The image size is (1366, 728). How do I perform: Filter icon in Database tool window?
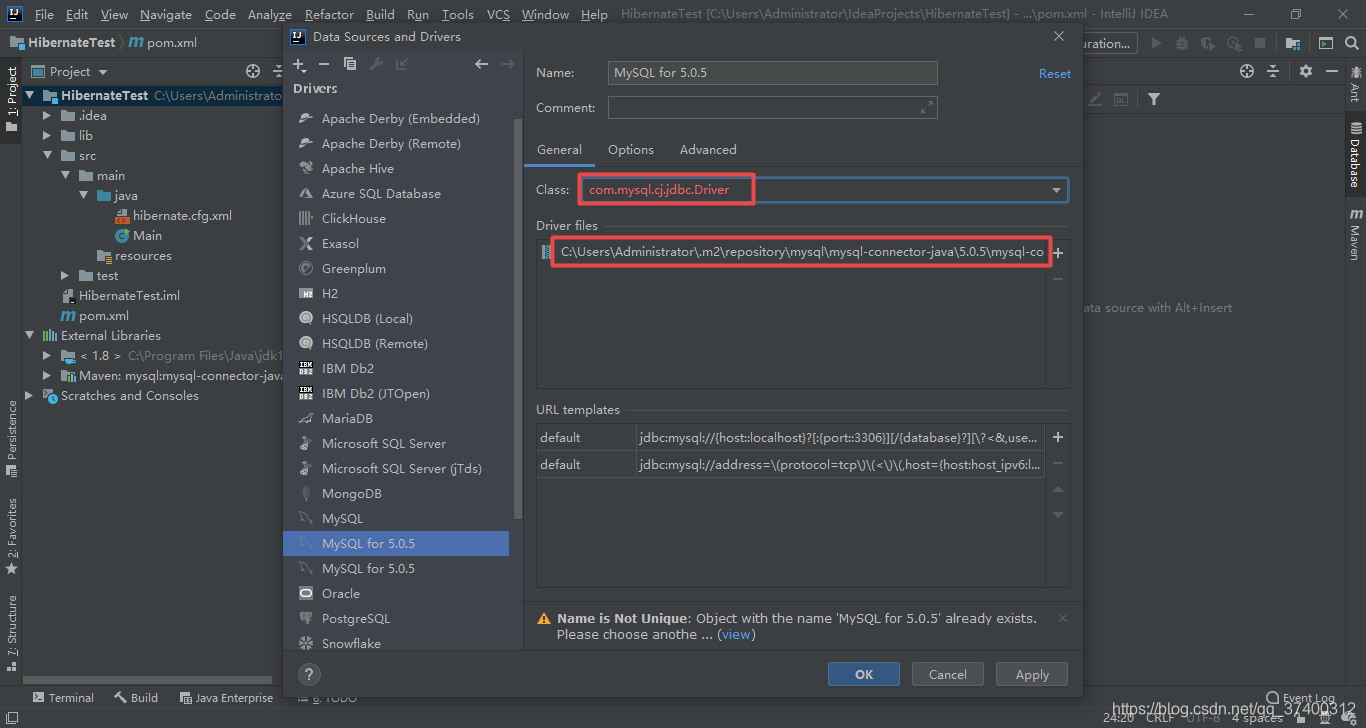pos(1154,99)
